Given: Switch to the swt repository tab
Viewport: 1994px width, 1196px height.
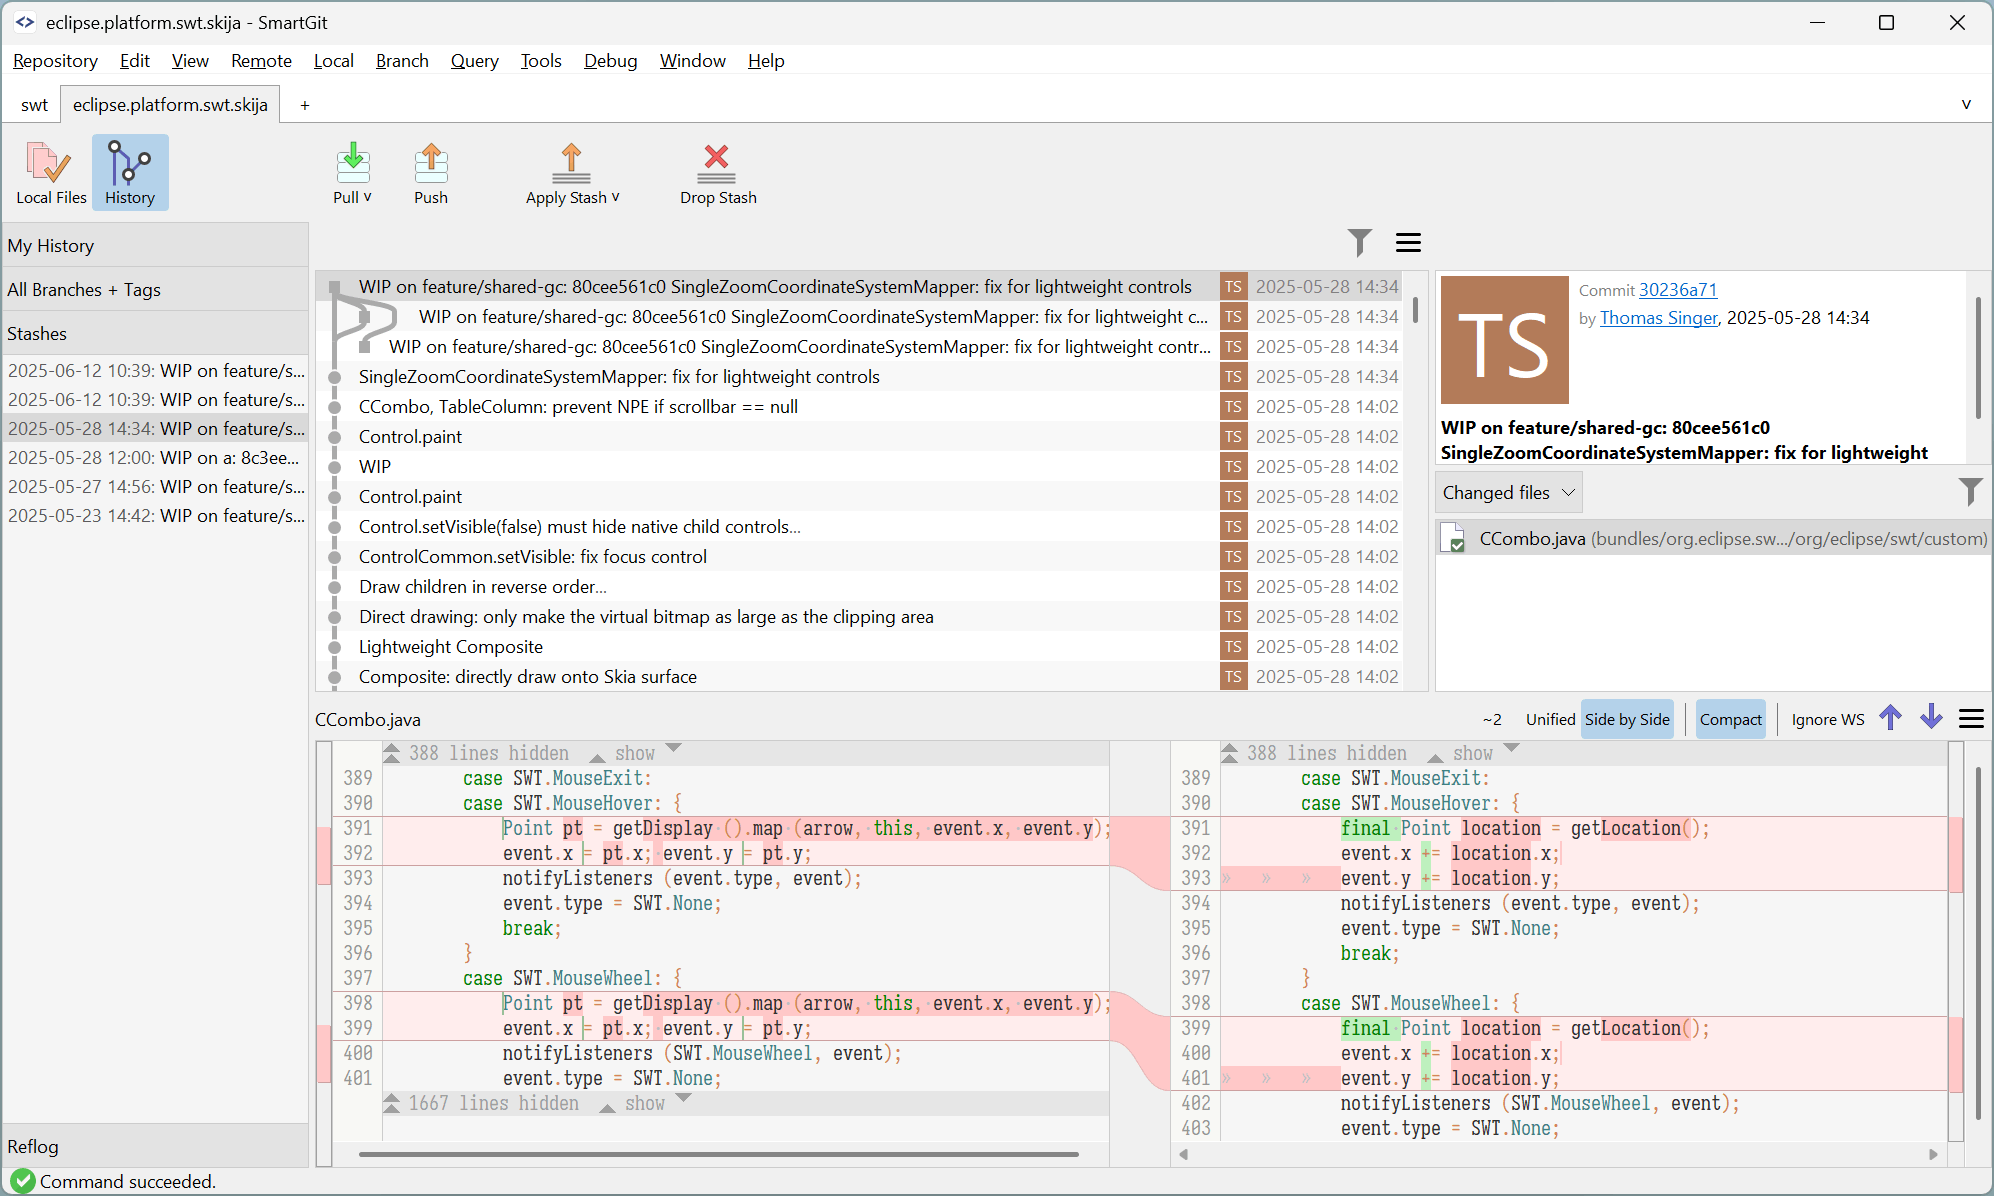Looking at the screenshot, I should coord(34,104).
